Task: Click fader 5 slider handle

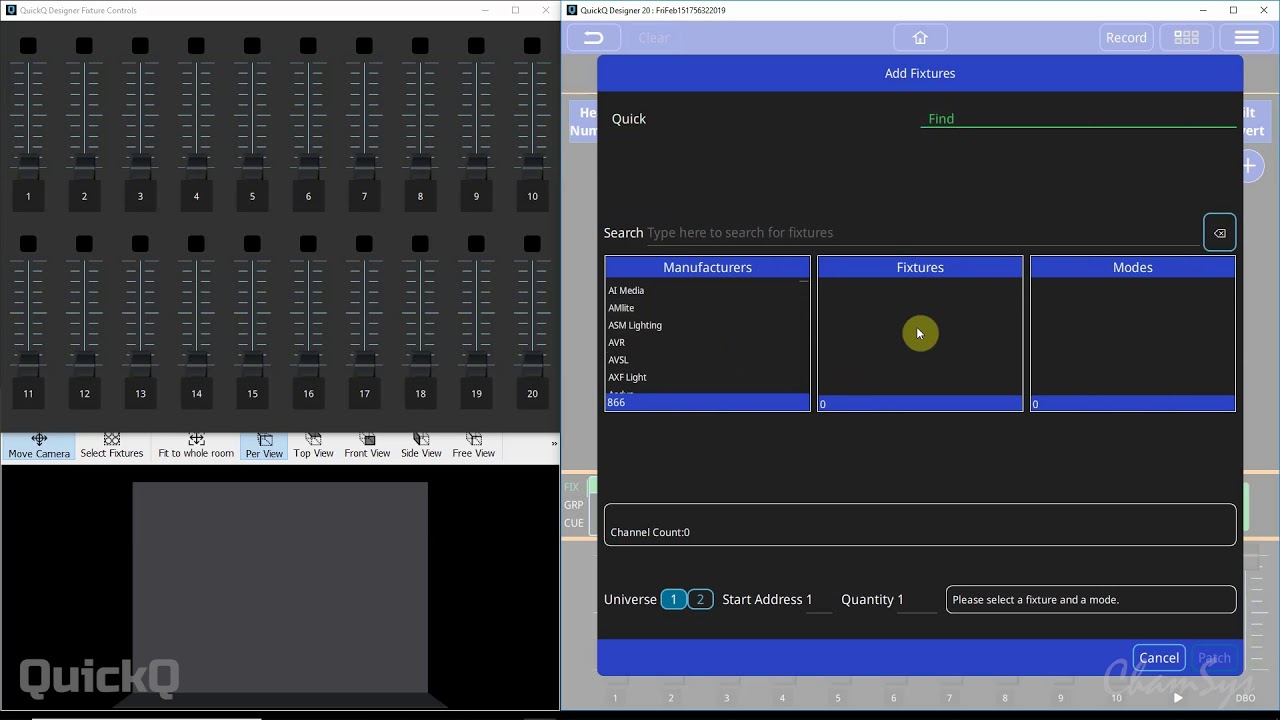Action: point(252,167)
